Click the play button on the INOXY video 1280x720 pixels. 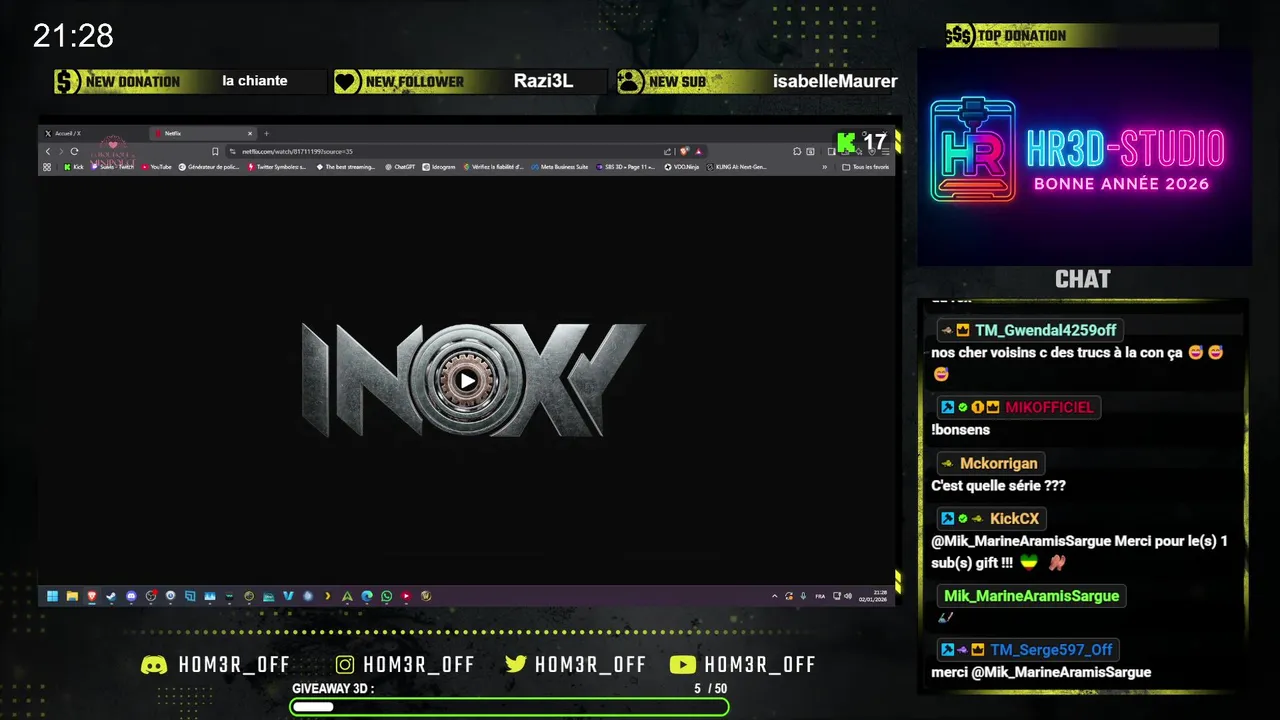[467, 380]
